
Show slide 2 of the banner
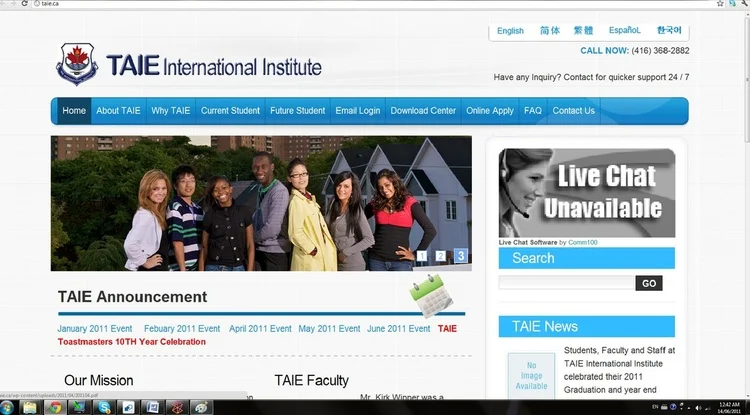pos(441,256)
